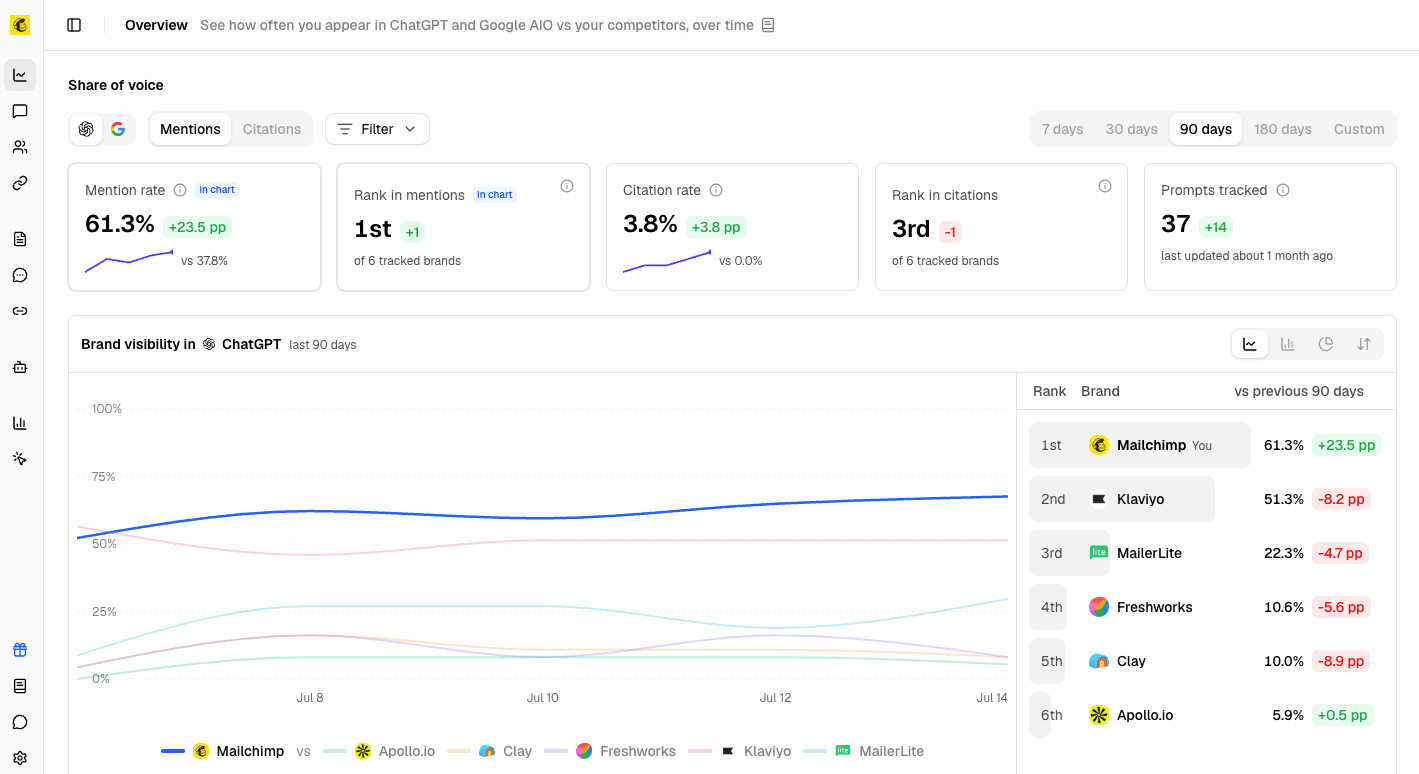Screen dimensions: 1419x774
Task: Select the Custom date range
Action: (x=1359, y=129)
